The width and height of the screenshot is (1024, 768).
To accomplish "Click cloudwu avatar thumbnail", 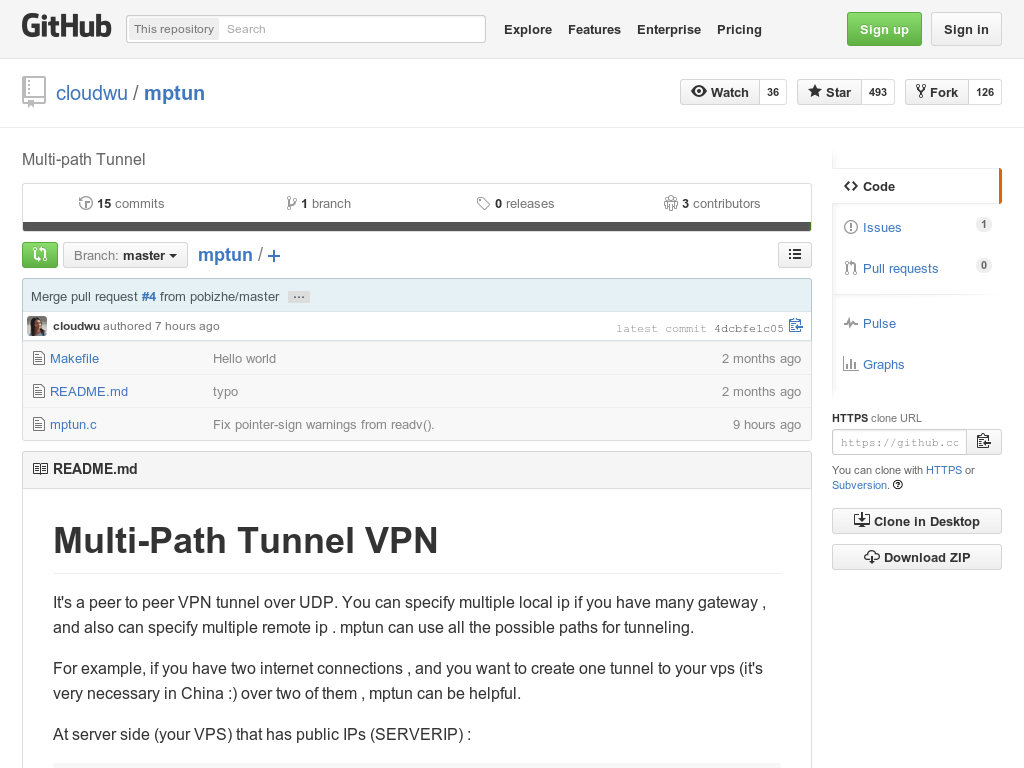I will (37, 326).
